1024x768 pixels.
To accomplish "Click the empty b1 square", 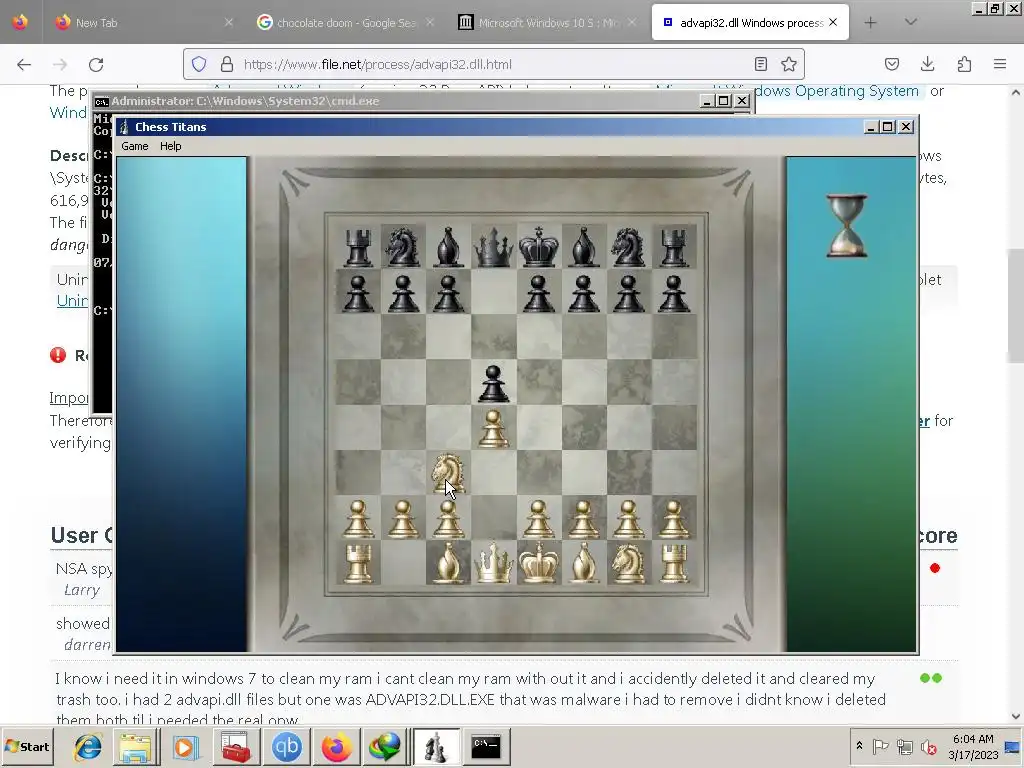I will (403, 563).
